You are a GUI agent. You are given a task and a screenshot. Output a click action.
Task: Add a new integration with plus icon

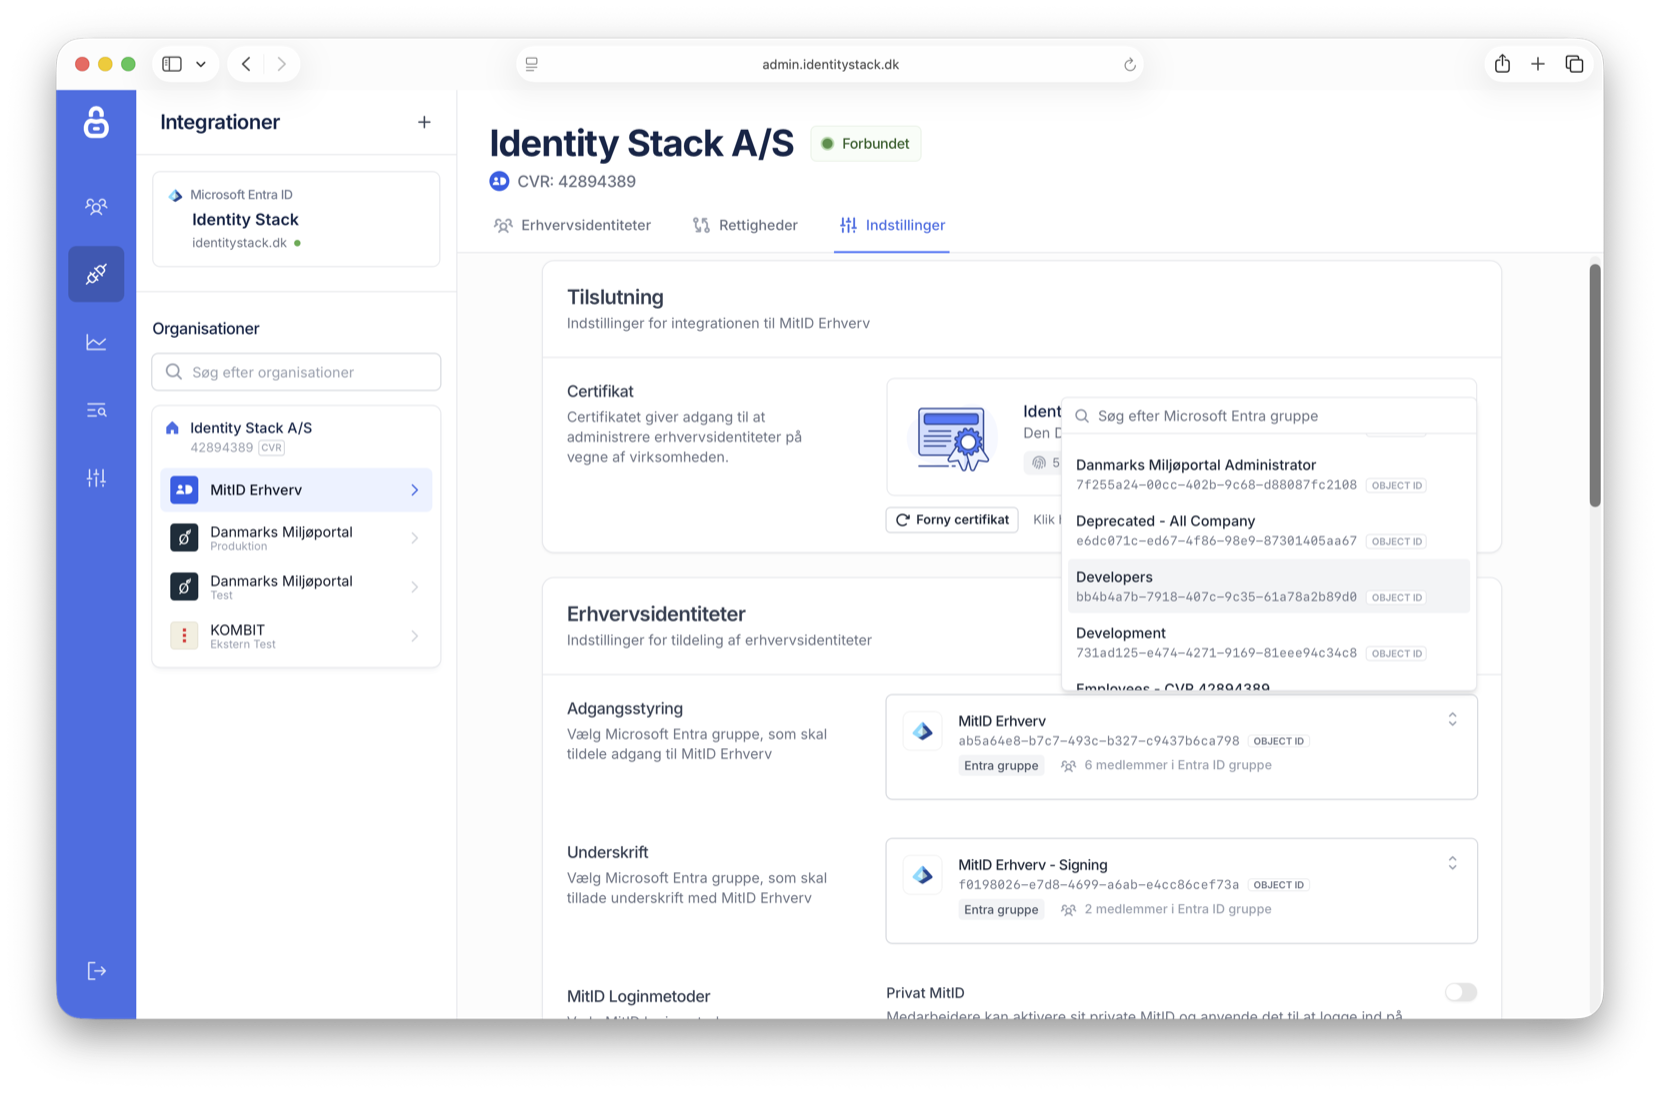[x=424, y=122]
